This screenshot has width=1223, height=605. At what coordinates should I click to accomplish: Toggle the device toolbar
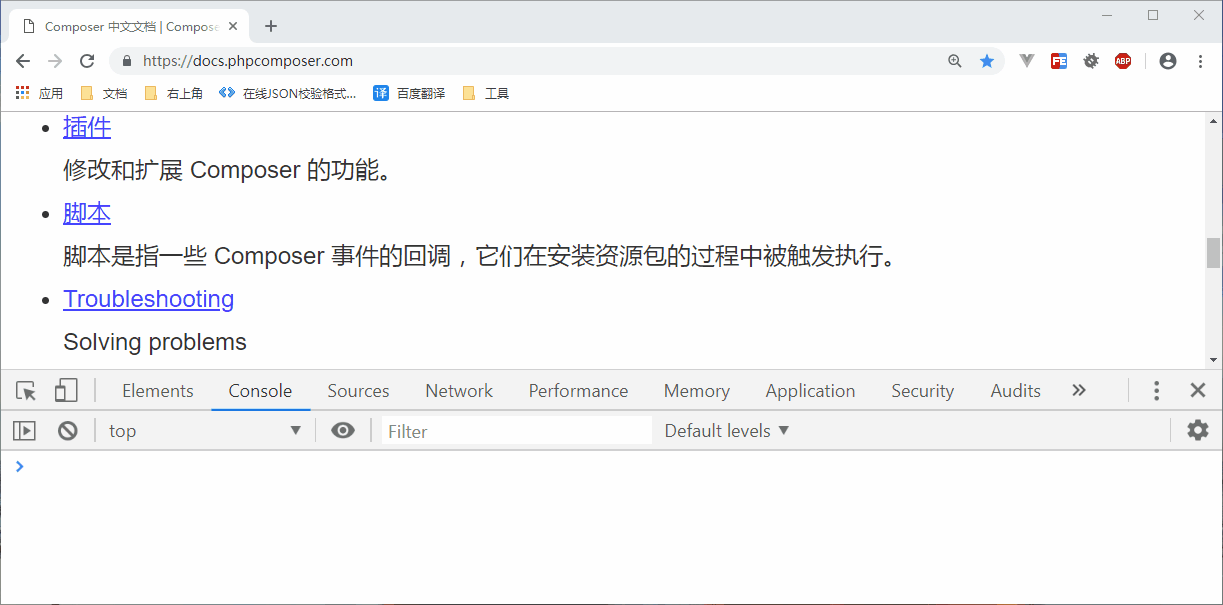(66, 391)
